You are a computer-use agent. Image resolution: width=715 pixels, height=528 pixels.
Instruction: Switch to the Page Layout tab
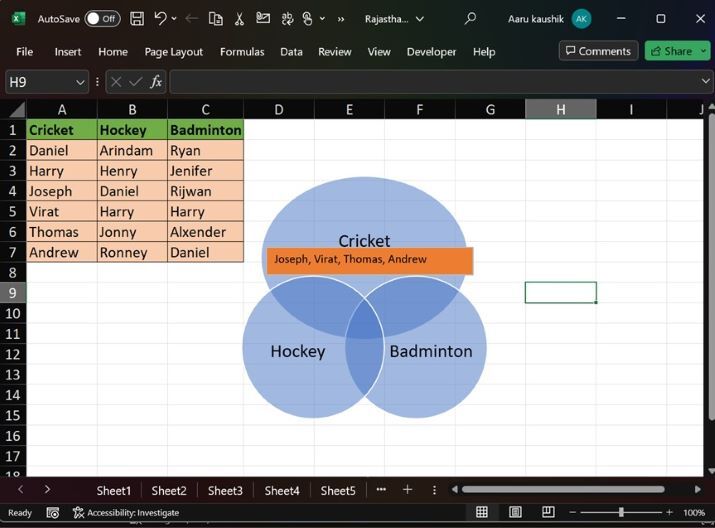click(174, 52)
